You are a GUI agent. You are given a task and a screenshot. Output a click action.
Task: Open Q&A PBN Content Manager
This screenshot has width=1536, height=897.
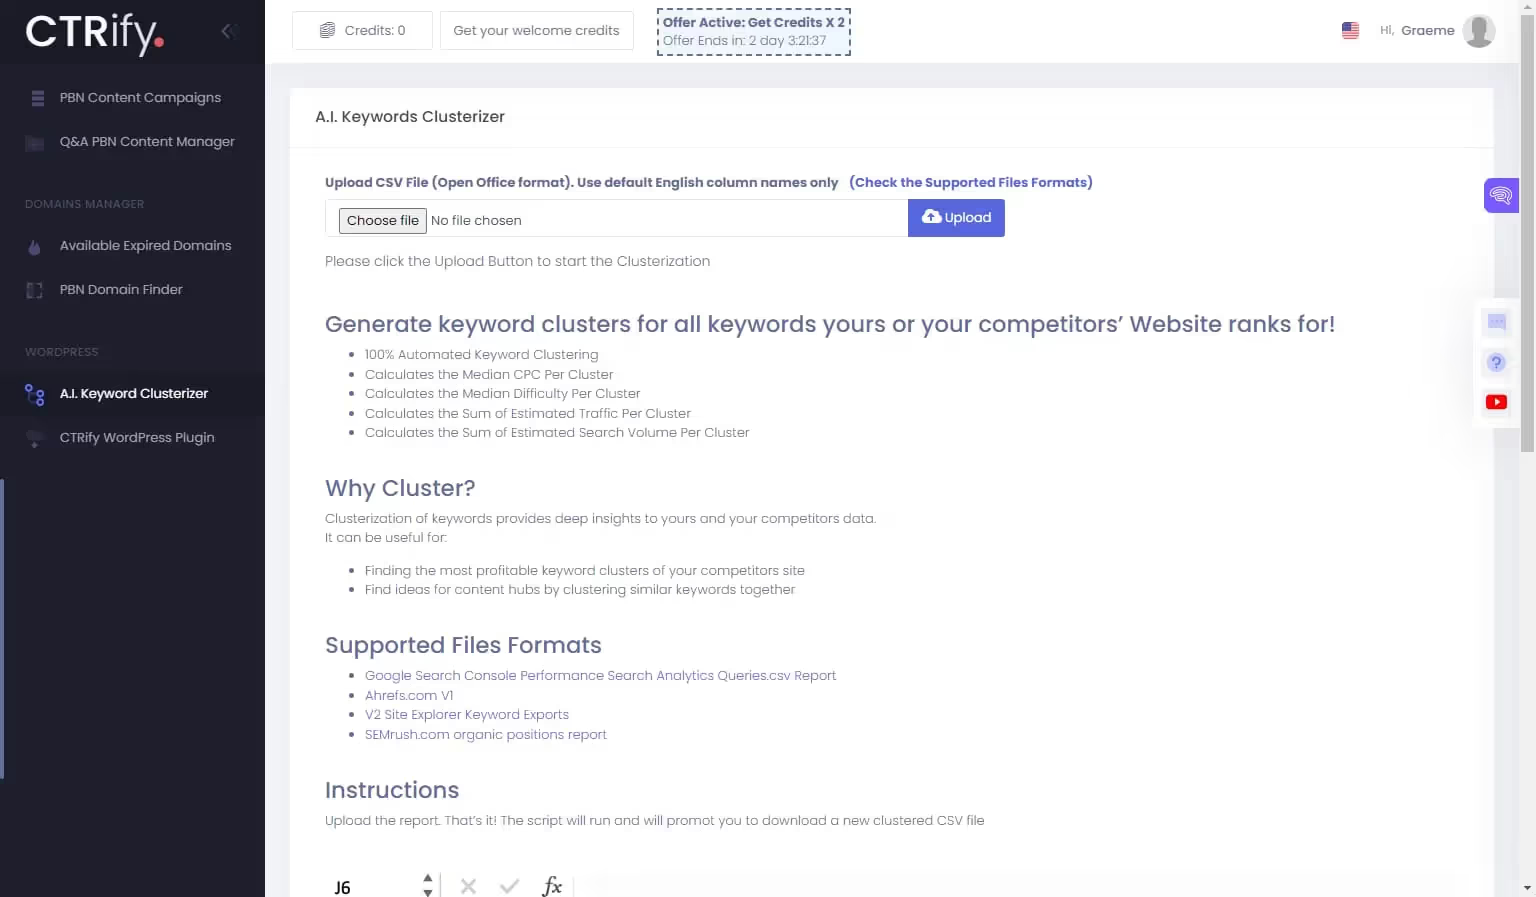147,141
